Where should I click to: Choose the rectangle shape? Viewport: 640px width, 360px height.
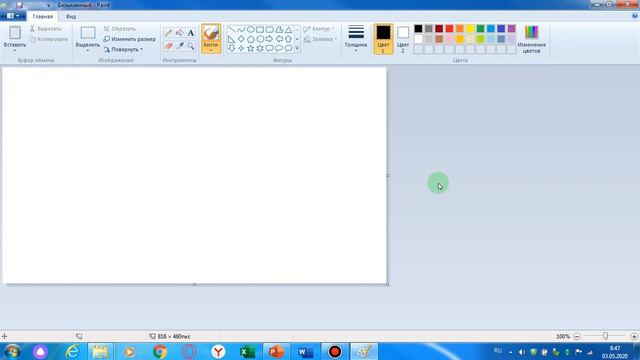click(260, 29)
